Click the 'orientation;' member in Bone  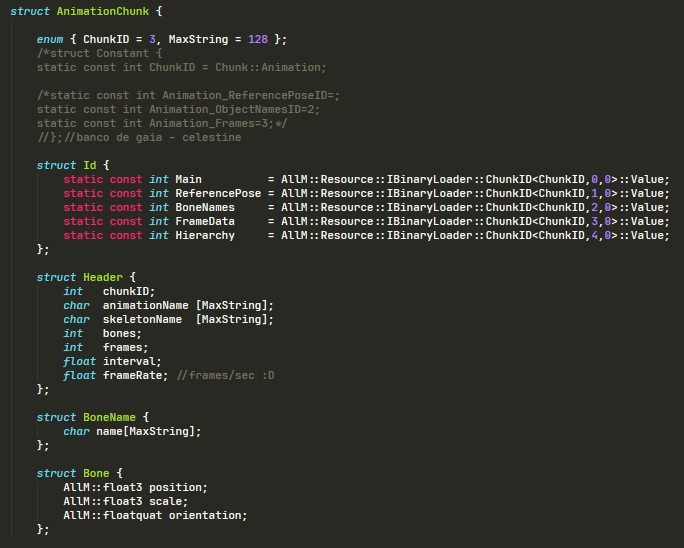[208, 514]
